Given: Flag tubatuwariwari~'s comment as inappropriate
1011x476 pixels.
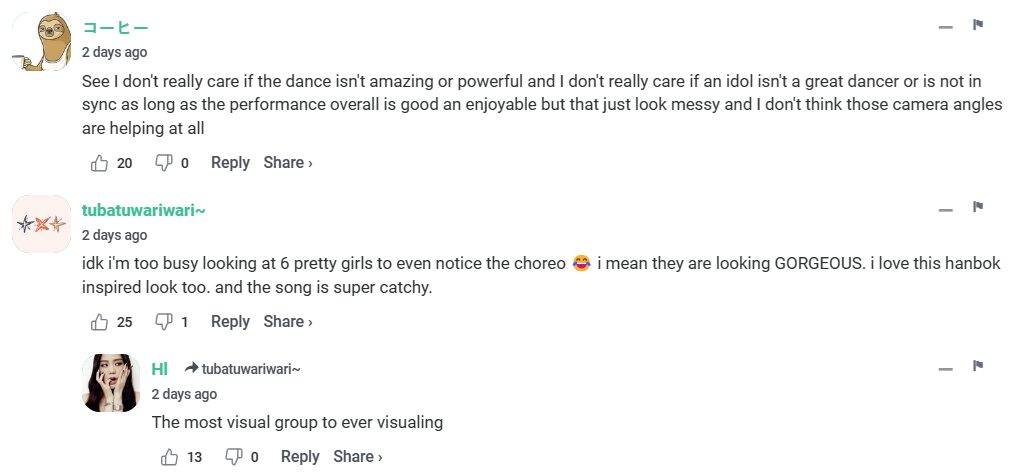Looking at the screenshot, I should click(979, 208).
